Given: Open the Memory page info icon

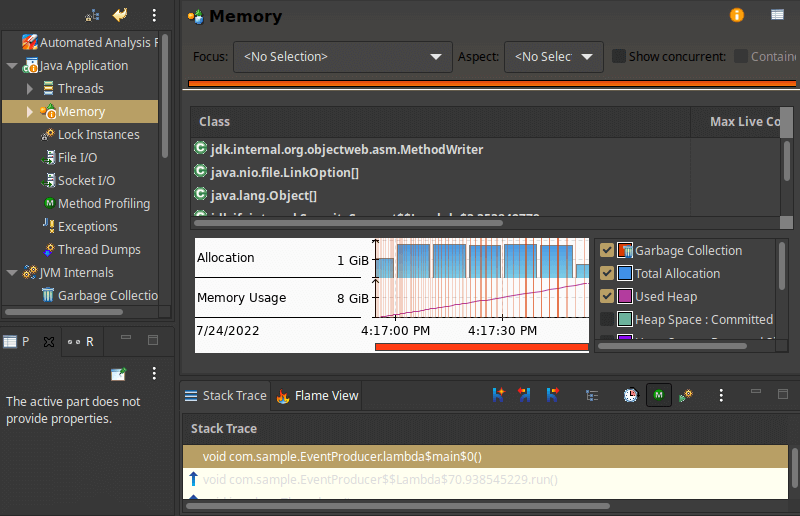Looking at the screenshot, I should 737,15.
